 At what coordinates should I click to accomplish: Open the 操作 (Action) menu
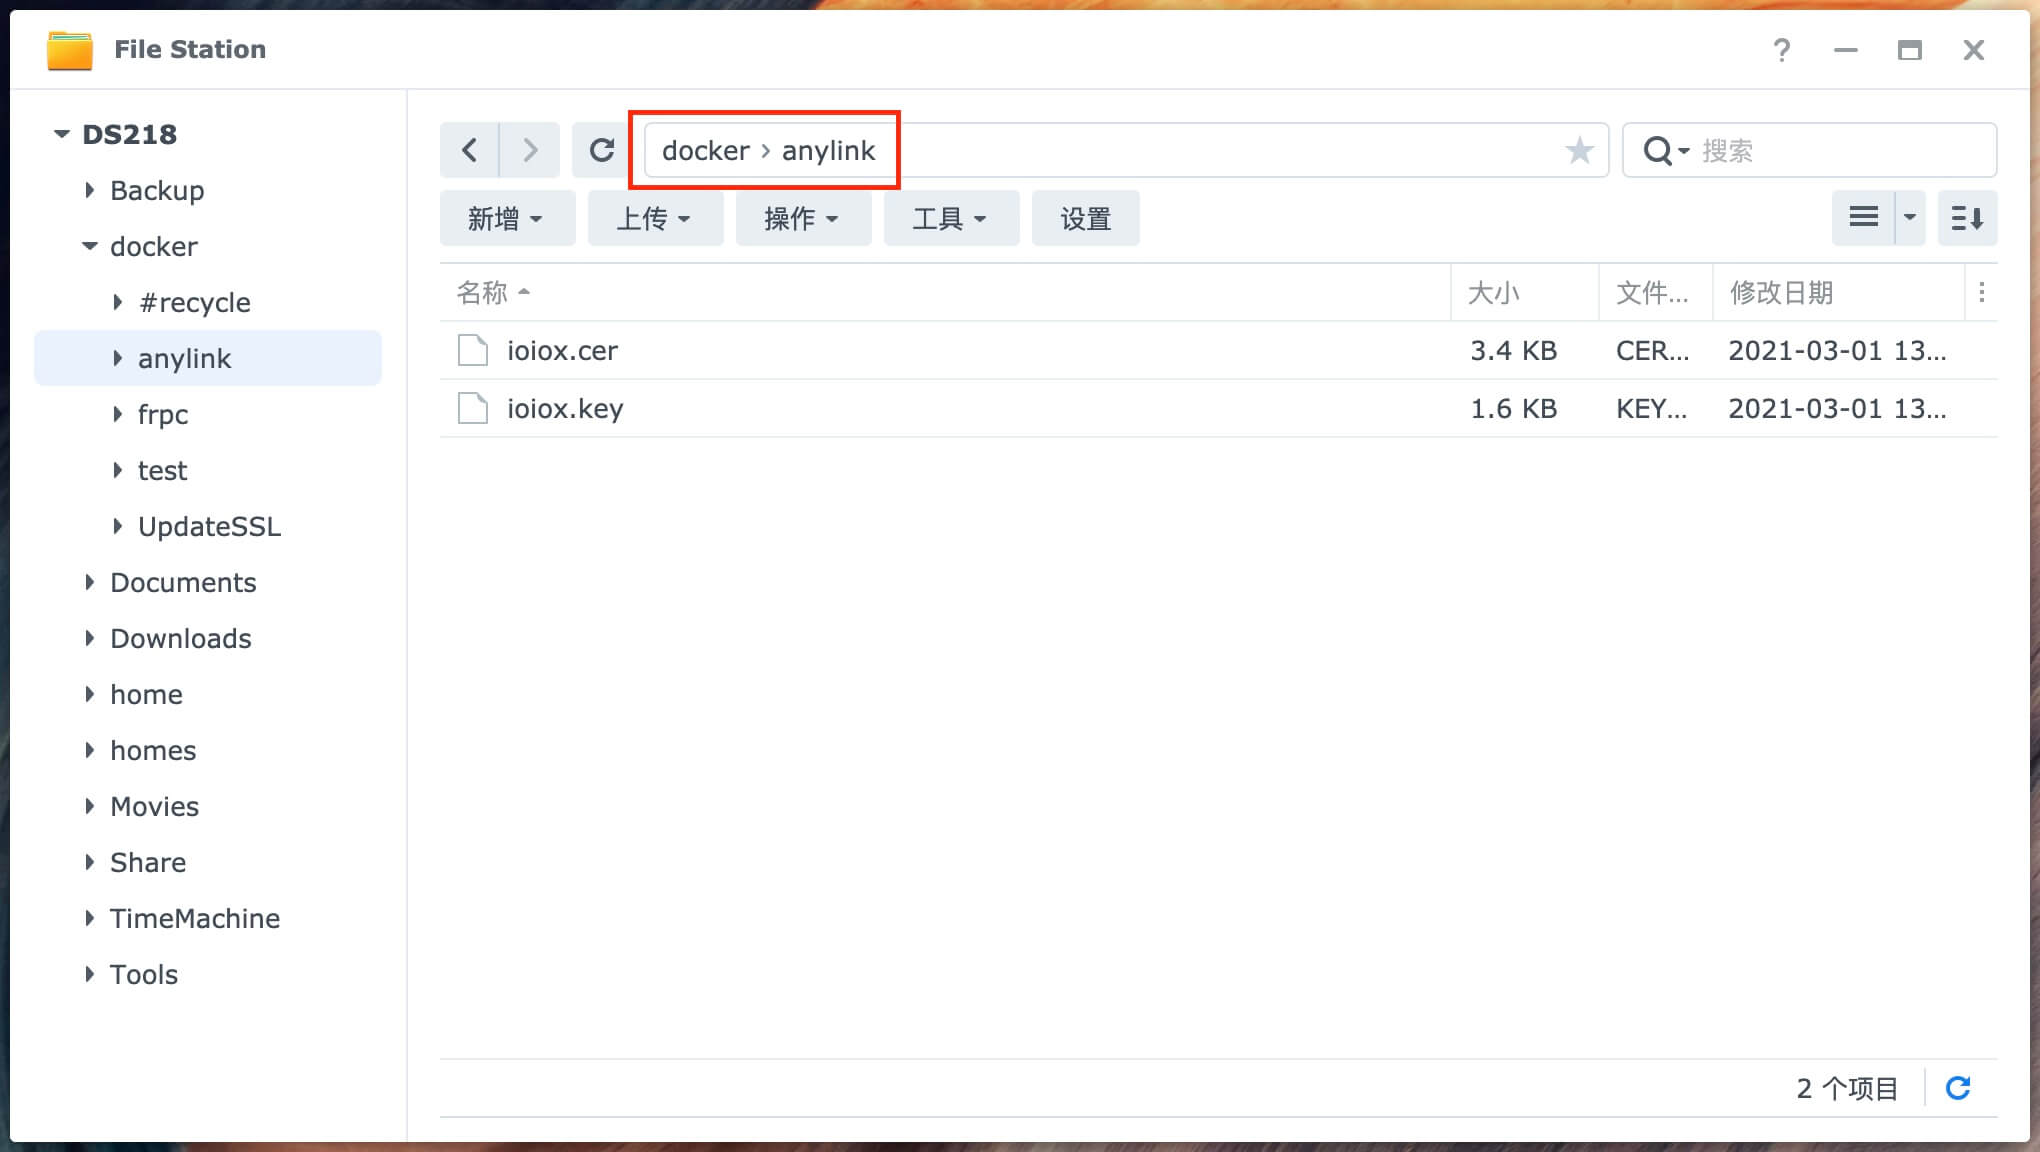pos(802,218)
